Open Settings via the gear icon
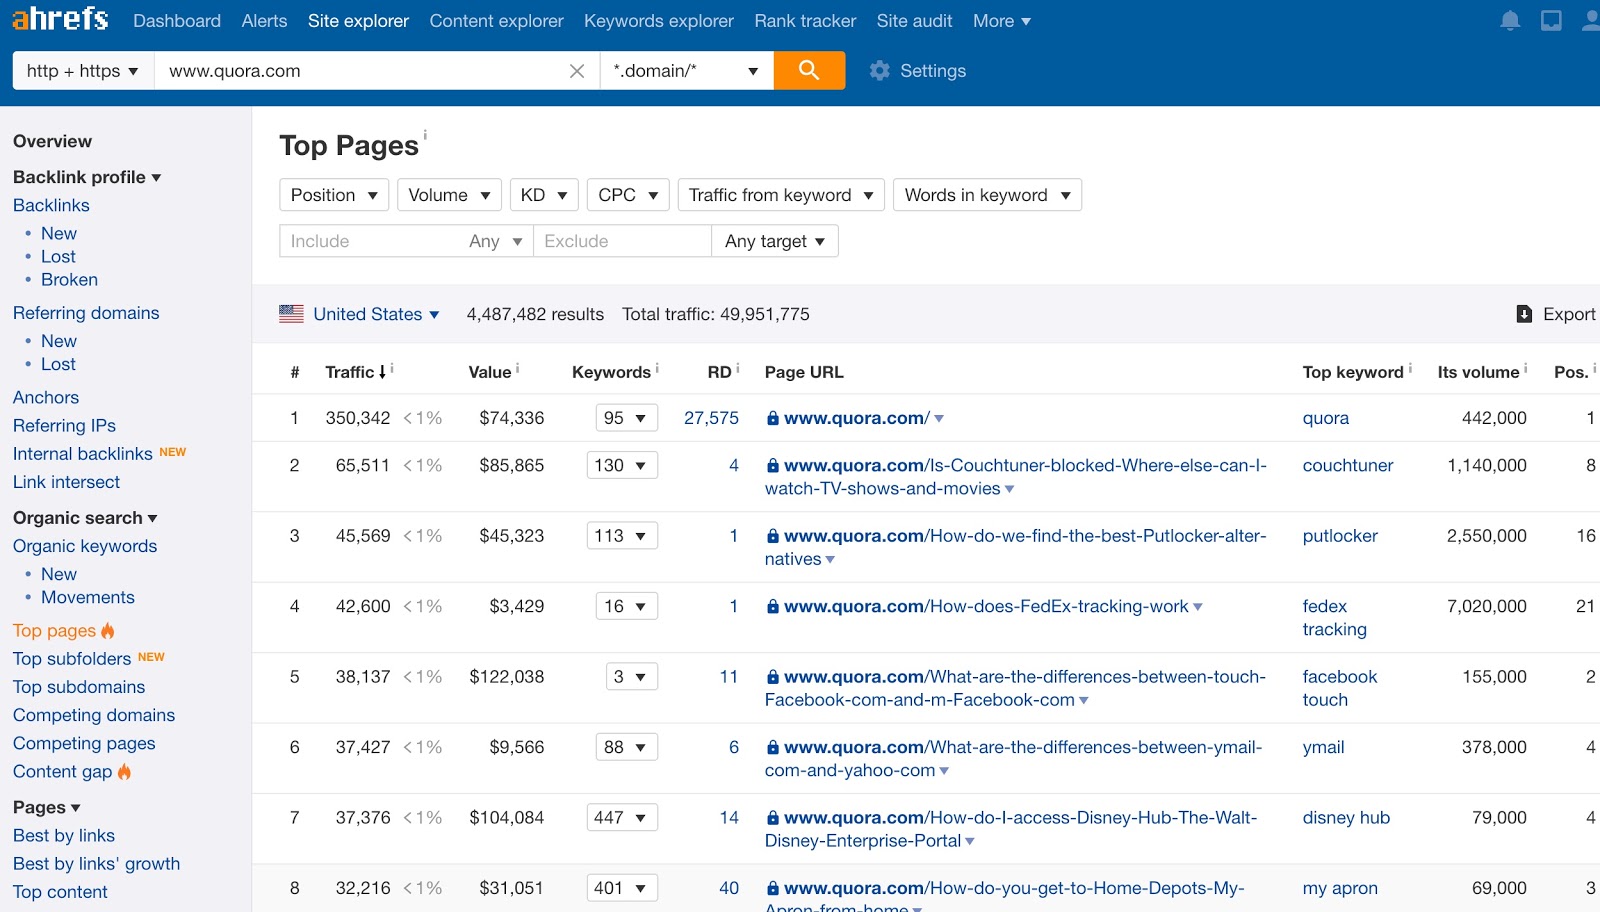Image resolution: width=1600 pixels, height=912 pixels. point(879,70)
